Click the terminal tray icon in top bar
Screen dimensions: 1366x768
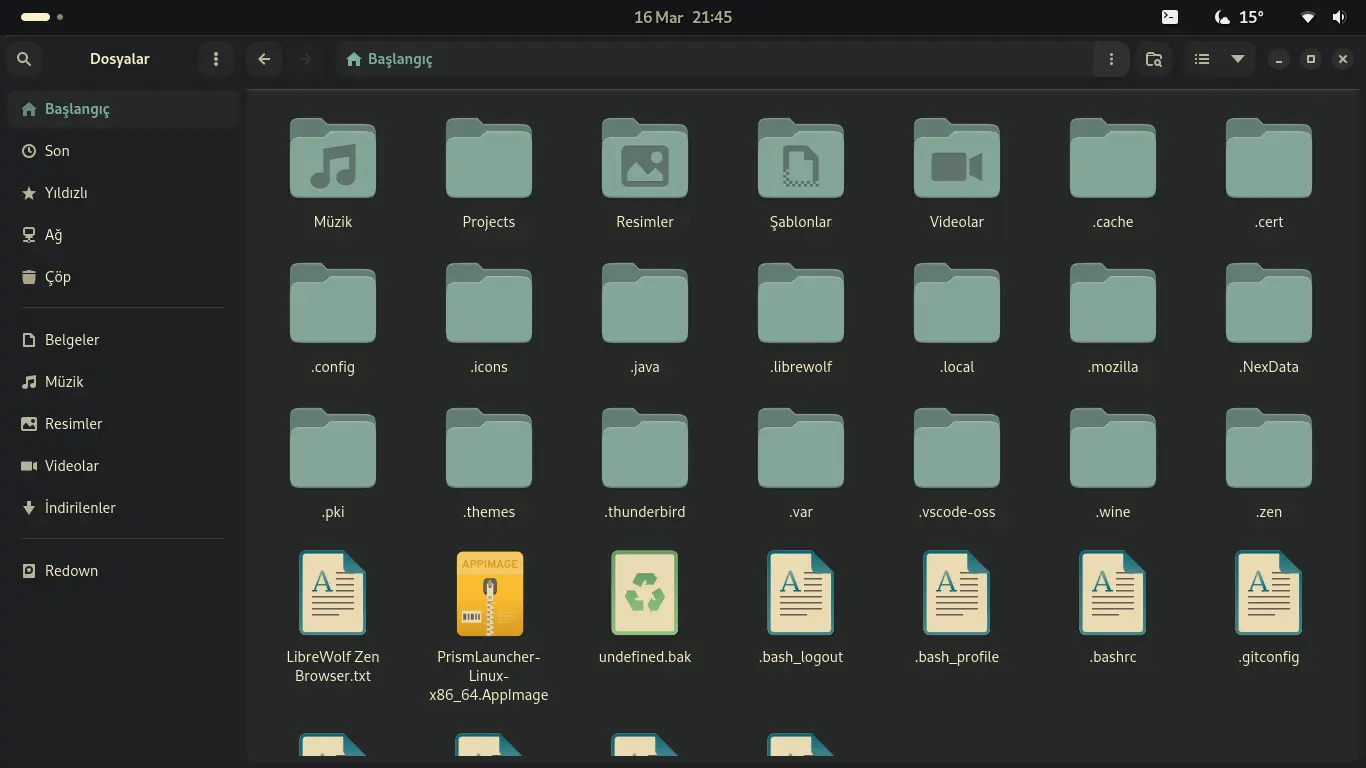click(x=1169, y=17)
